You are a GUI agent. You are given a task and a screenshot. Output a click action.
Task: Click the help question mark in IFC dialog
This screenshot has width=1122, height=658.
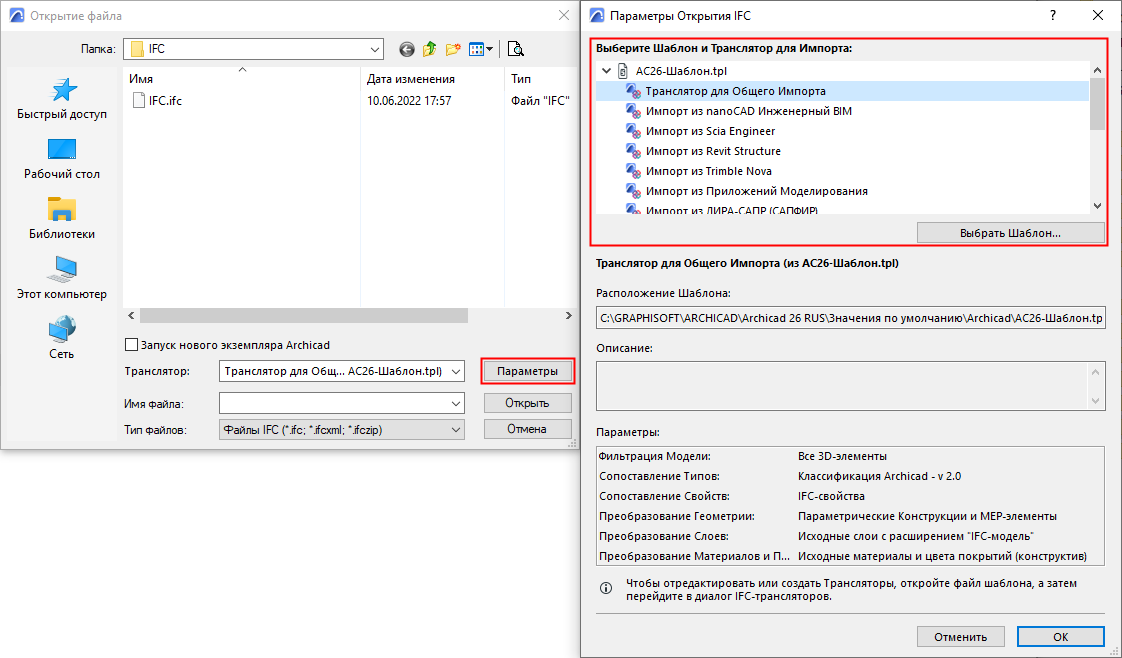[1053, 16]
